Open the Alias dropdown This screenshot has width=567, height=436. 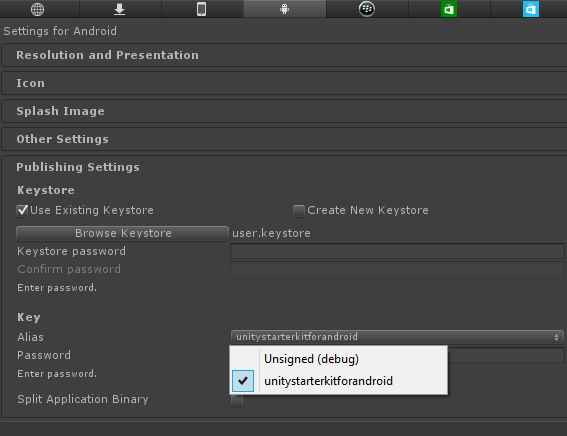pyautogui.click(x=397, y=337)
